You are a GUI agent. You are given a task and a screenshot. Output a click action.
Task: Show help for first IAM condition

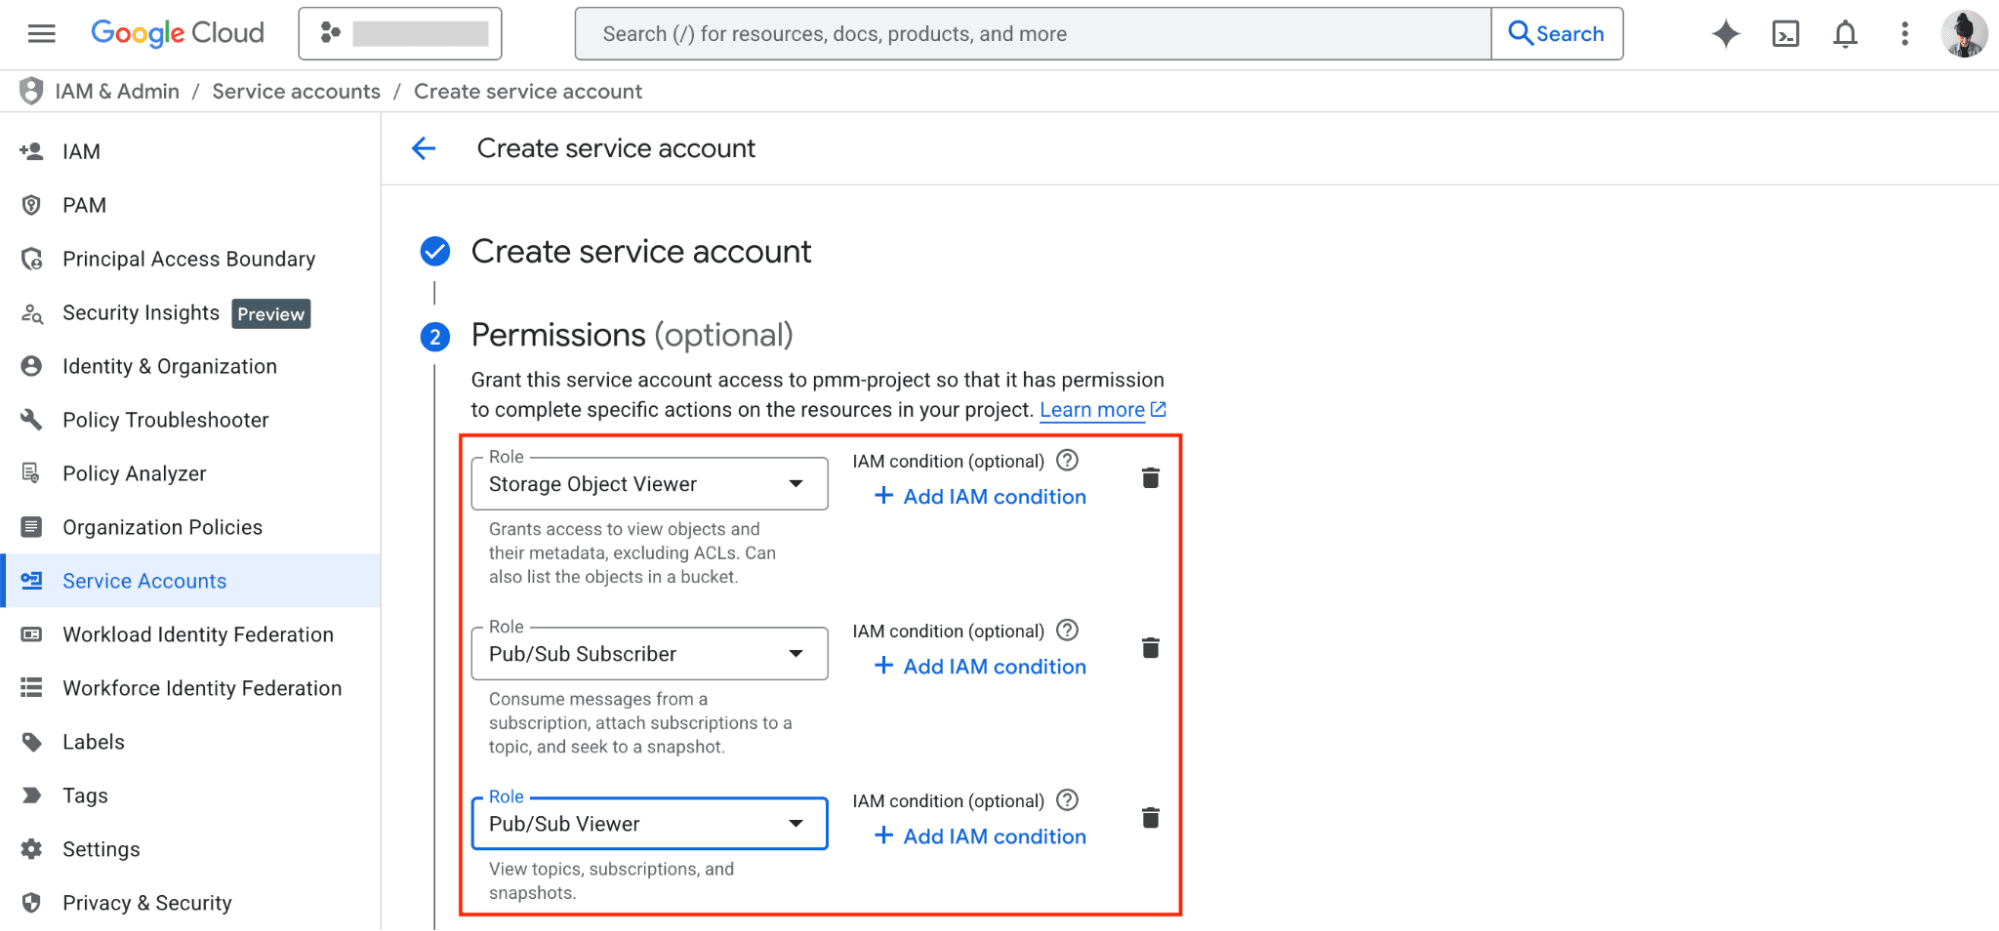click(x=1067, y=461)
